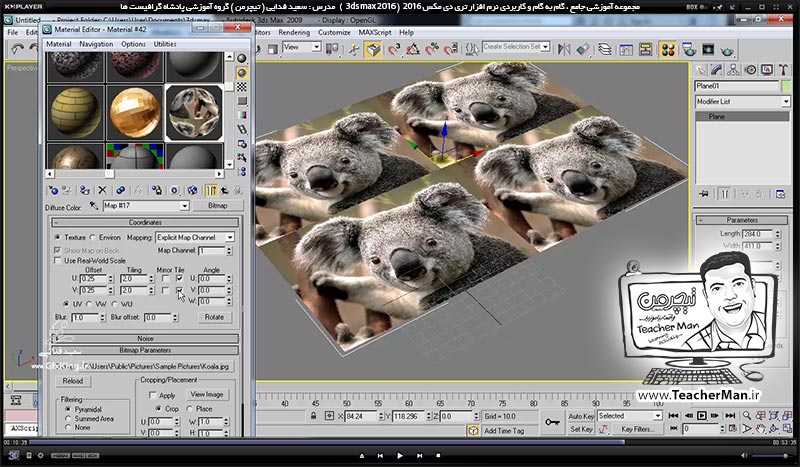Click the Video Color Check icon
Screen dimensions: 800x467
point(242,115)
